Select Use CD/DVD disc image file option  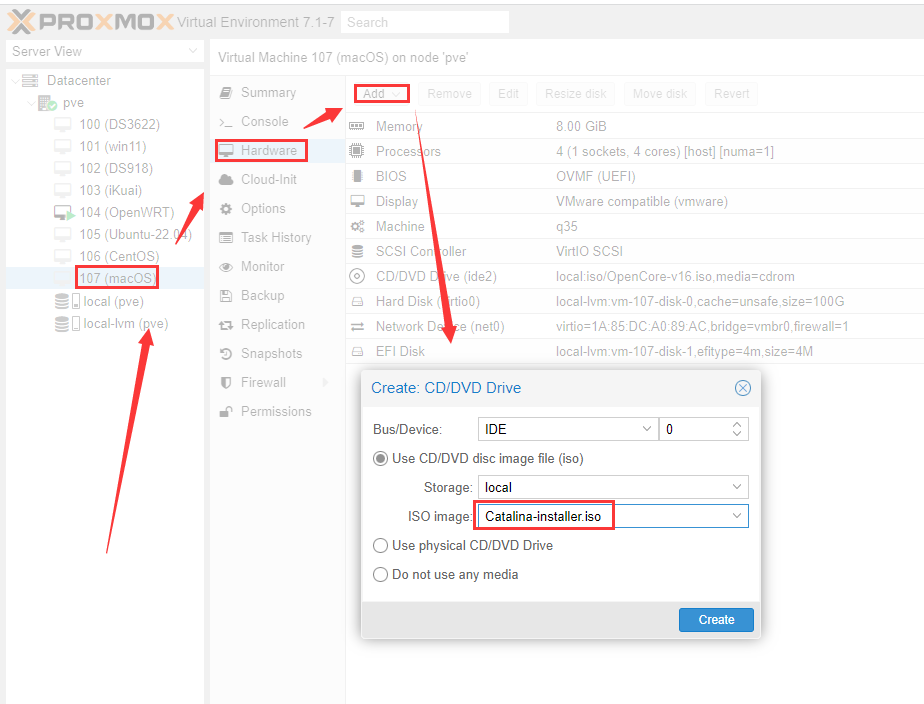click(381, 459)
